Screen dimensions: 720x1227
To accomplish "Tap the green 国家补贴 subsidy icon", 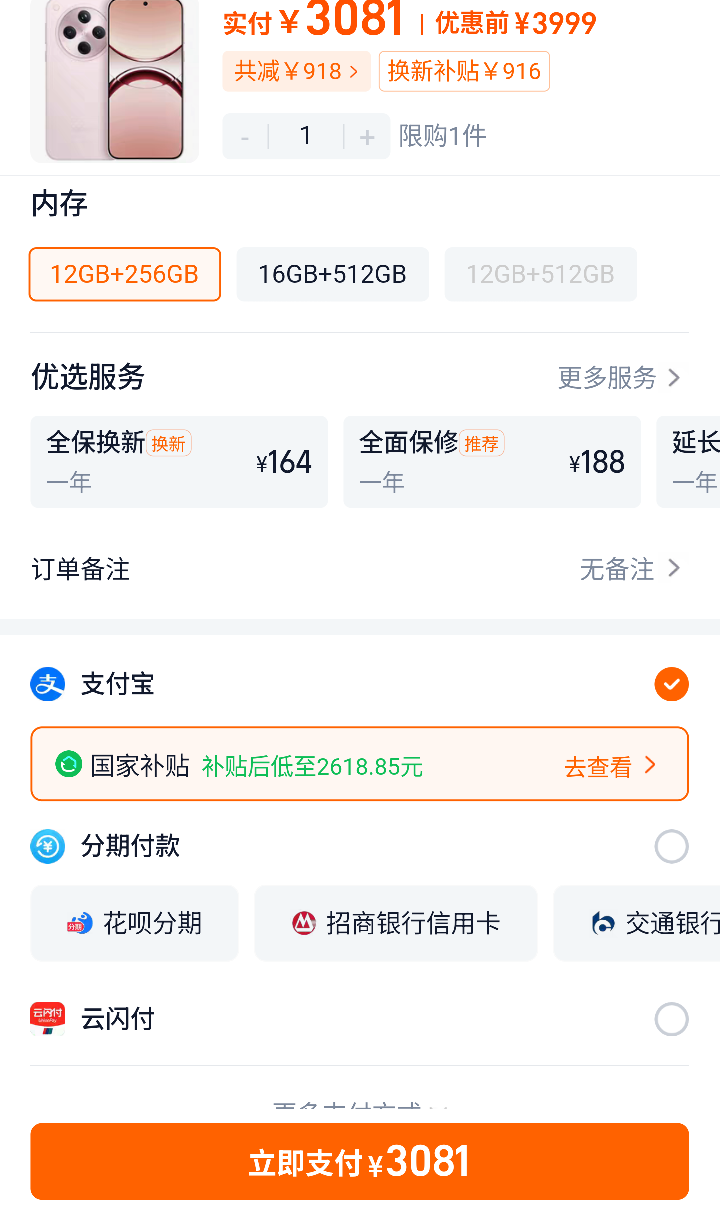I will tap(68, 765).
